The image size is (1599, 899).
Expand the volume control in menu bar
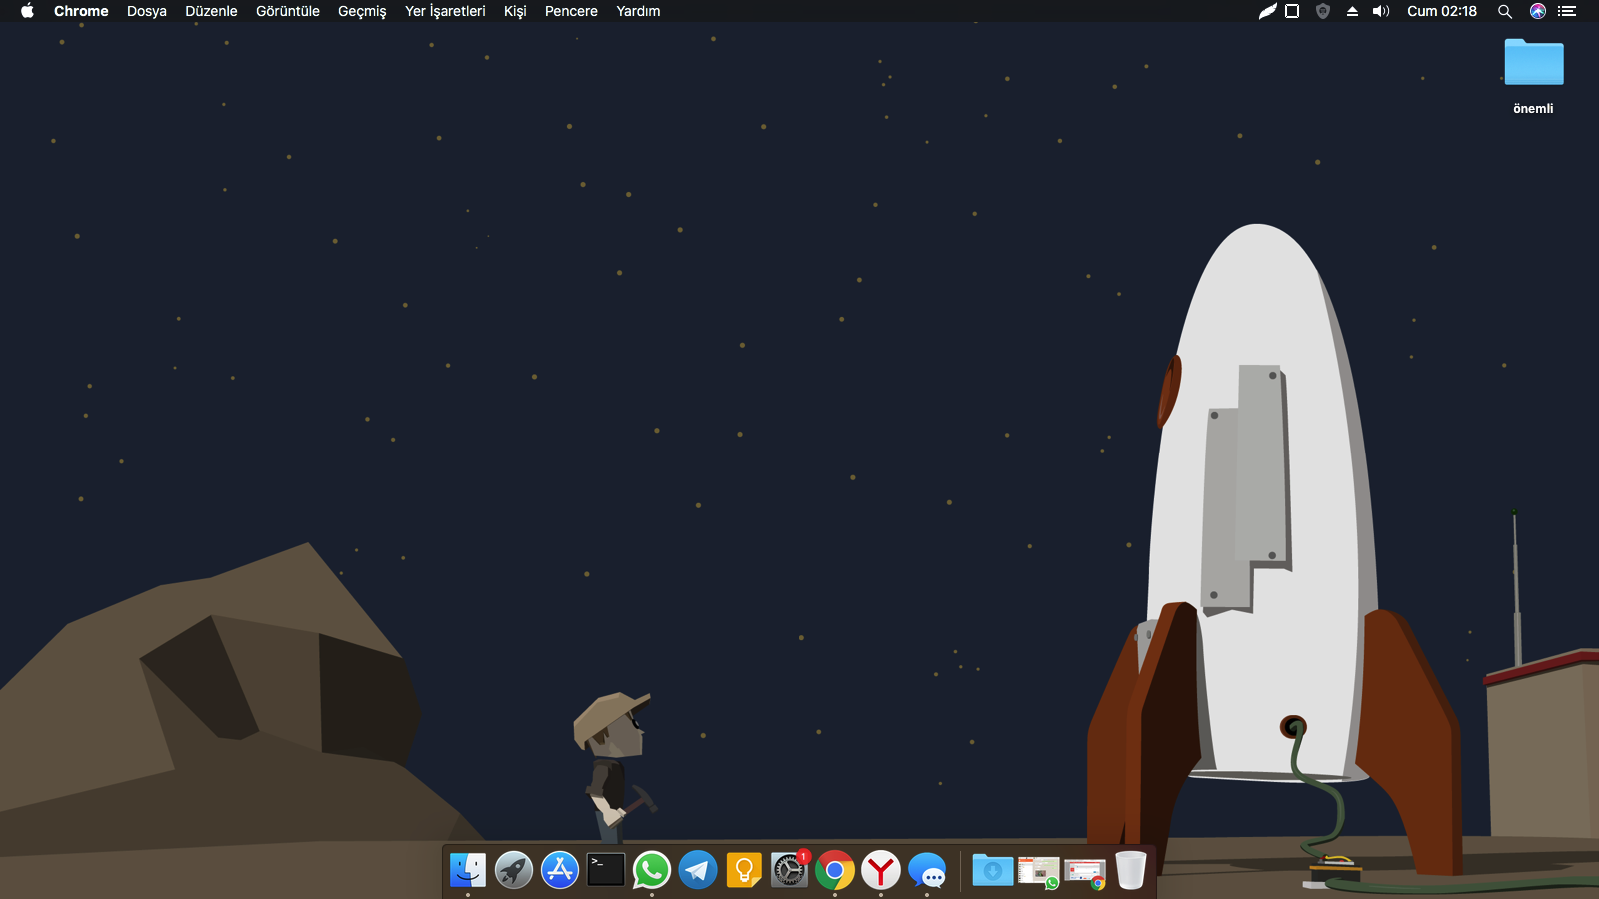(1381, 11)
